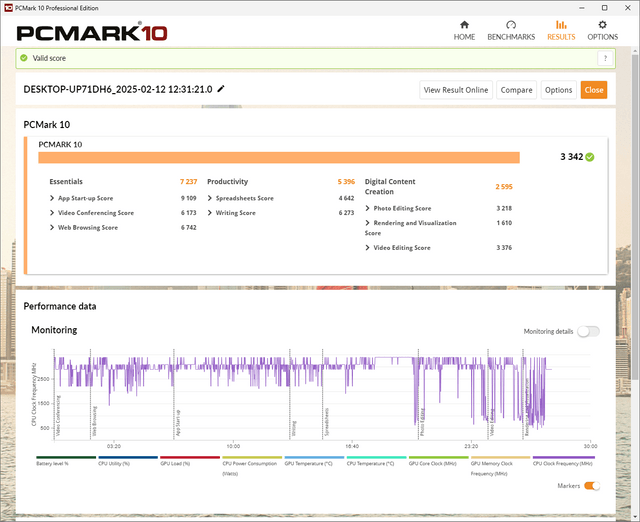Viewport: 640px width, 522px height.
Task: Minimize the PCMark 10 window
Action: pos(582,8)
